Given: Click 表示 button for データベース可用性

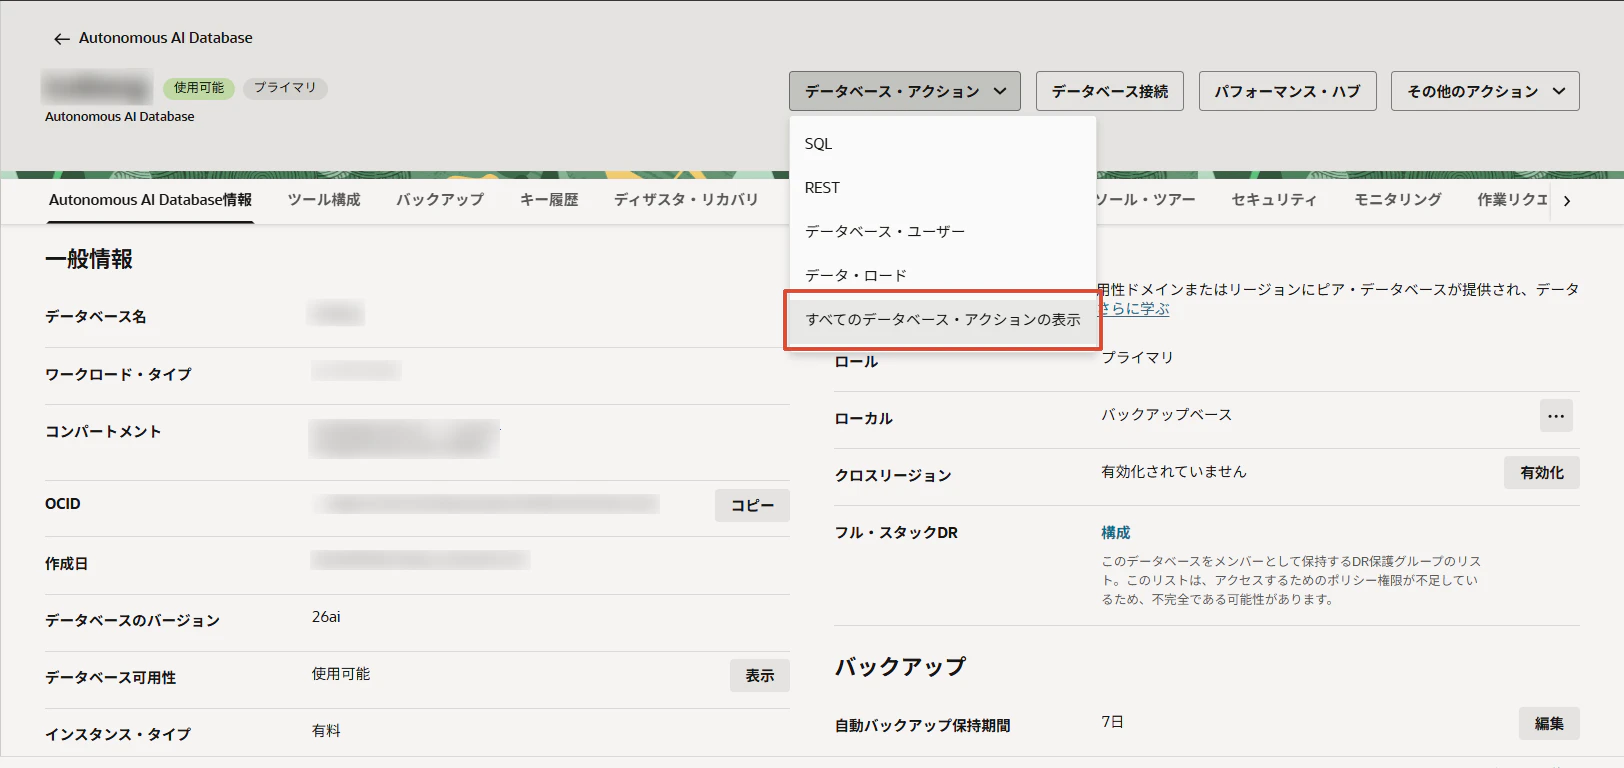Looking at the screenshot, I should click(760, 676).
